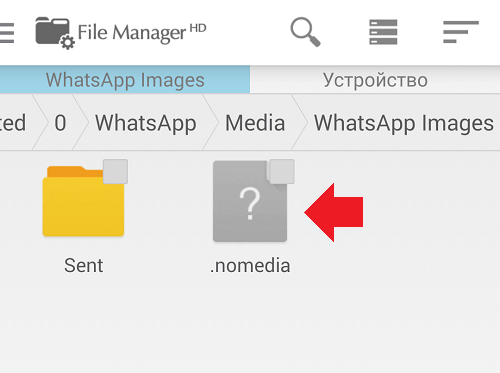Screen dimensions: 500x373
Task: Click the File Manager HD folder logo
Action: tap(55, 33)
